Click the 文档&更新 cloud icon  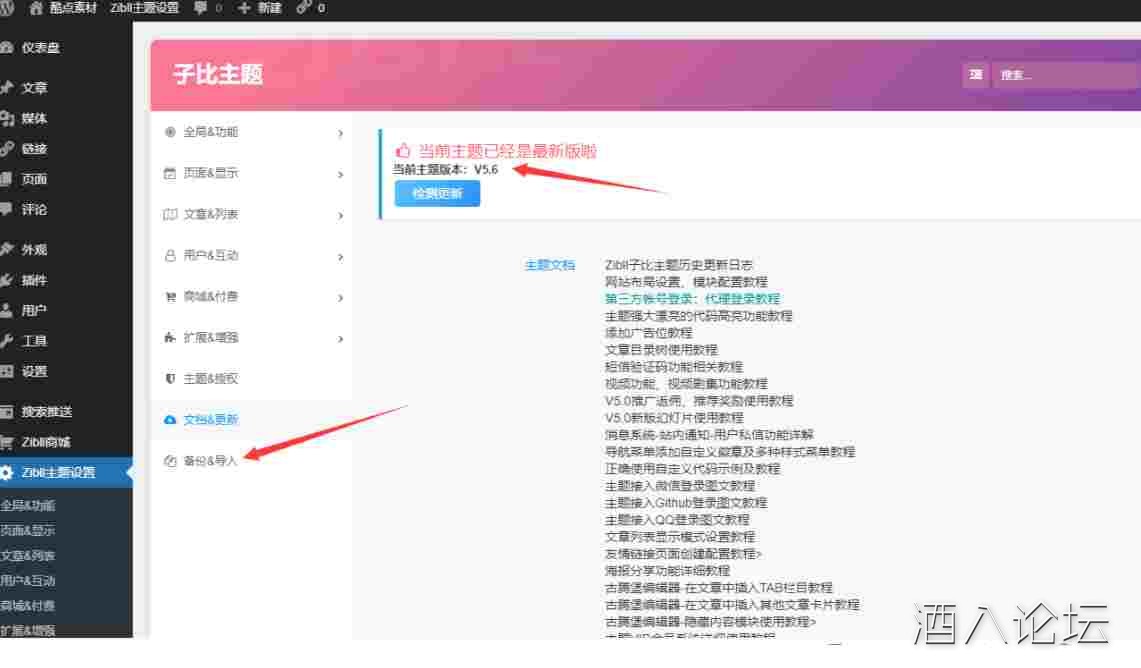(x=170, y=420)
